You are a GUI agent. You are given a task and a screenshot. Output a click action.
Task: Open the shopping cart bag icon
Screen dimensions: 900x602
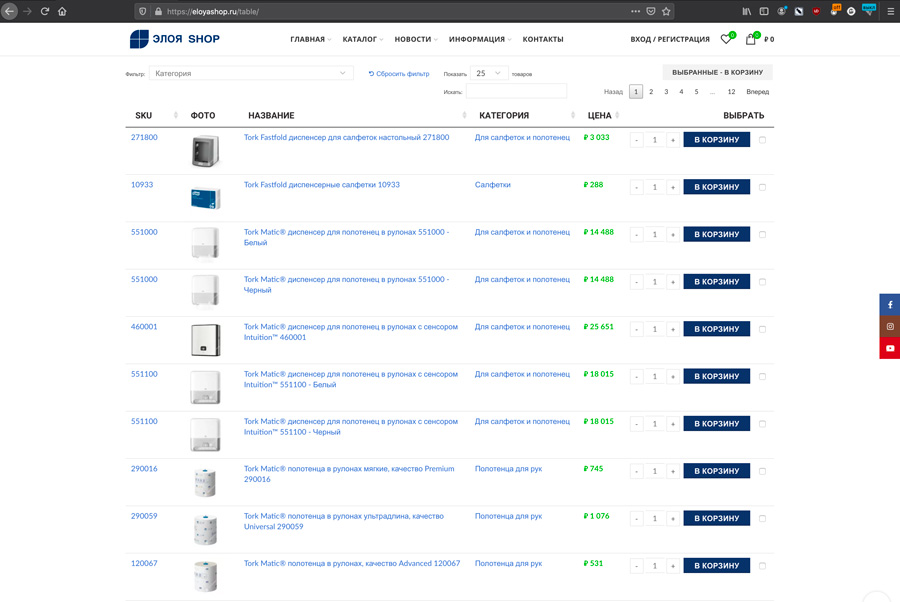coord(751,39)
